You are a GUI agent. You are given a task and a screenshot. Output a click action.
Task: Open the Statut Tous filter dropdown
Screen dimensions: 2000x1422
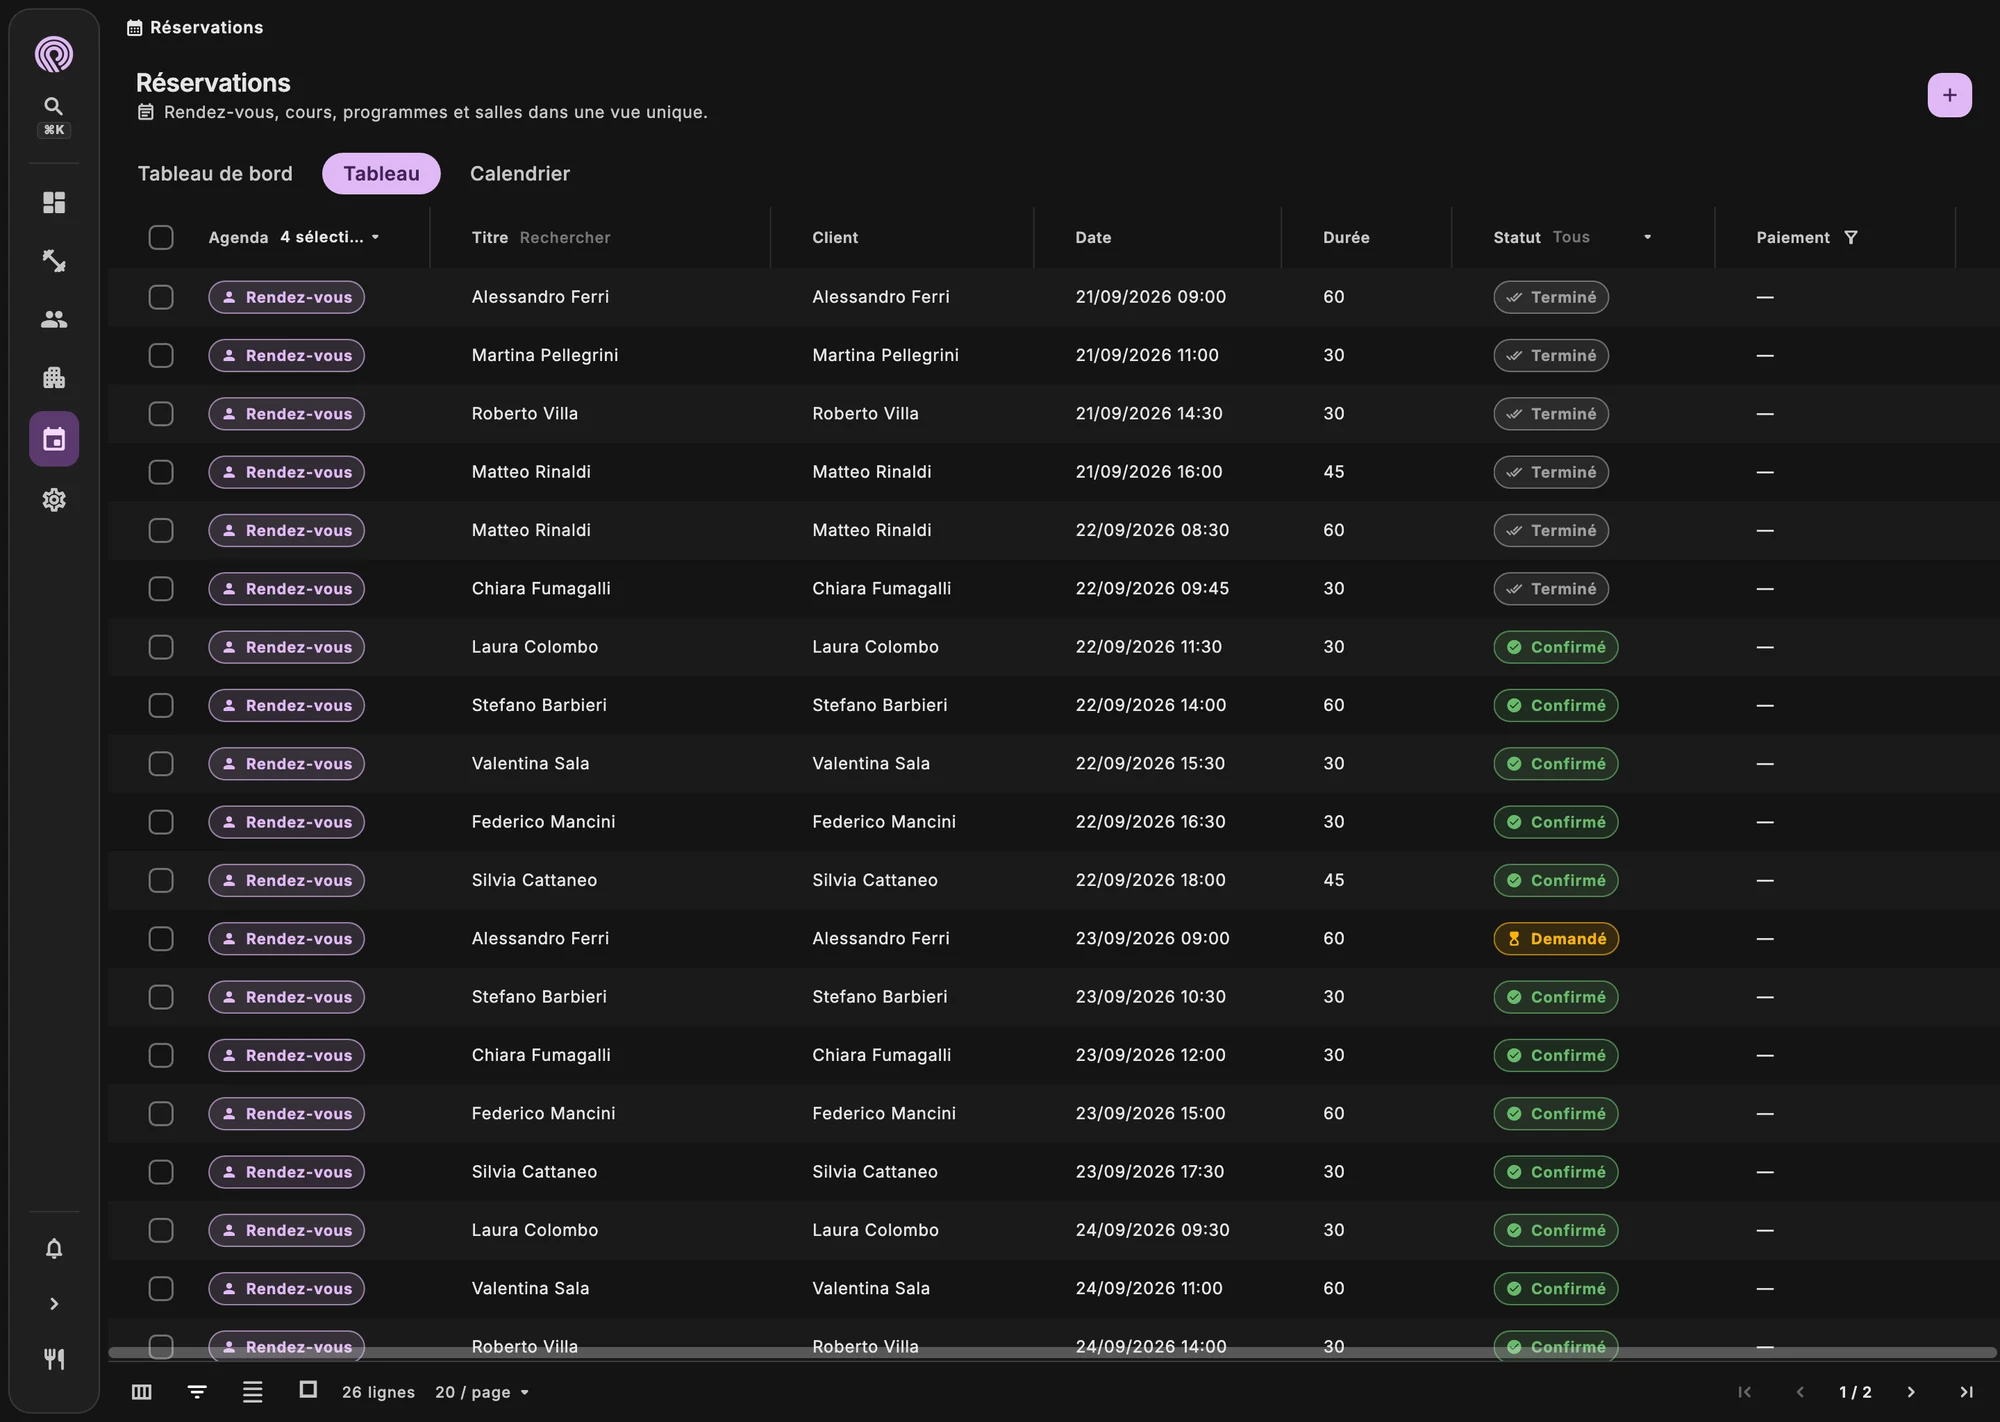tap(1602, 238)
